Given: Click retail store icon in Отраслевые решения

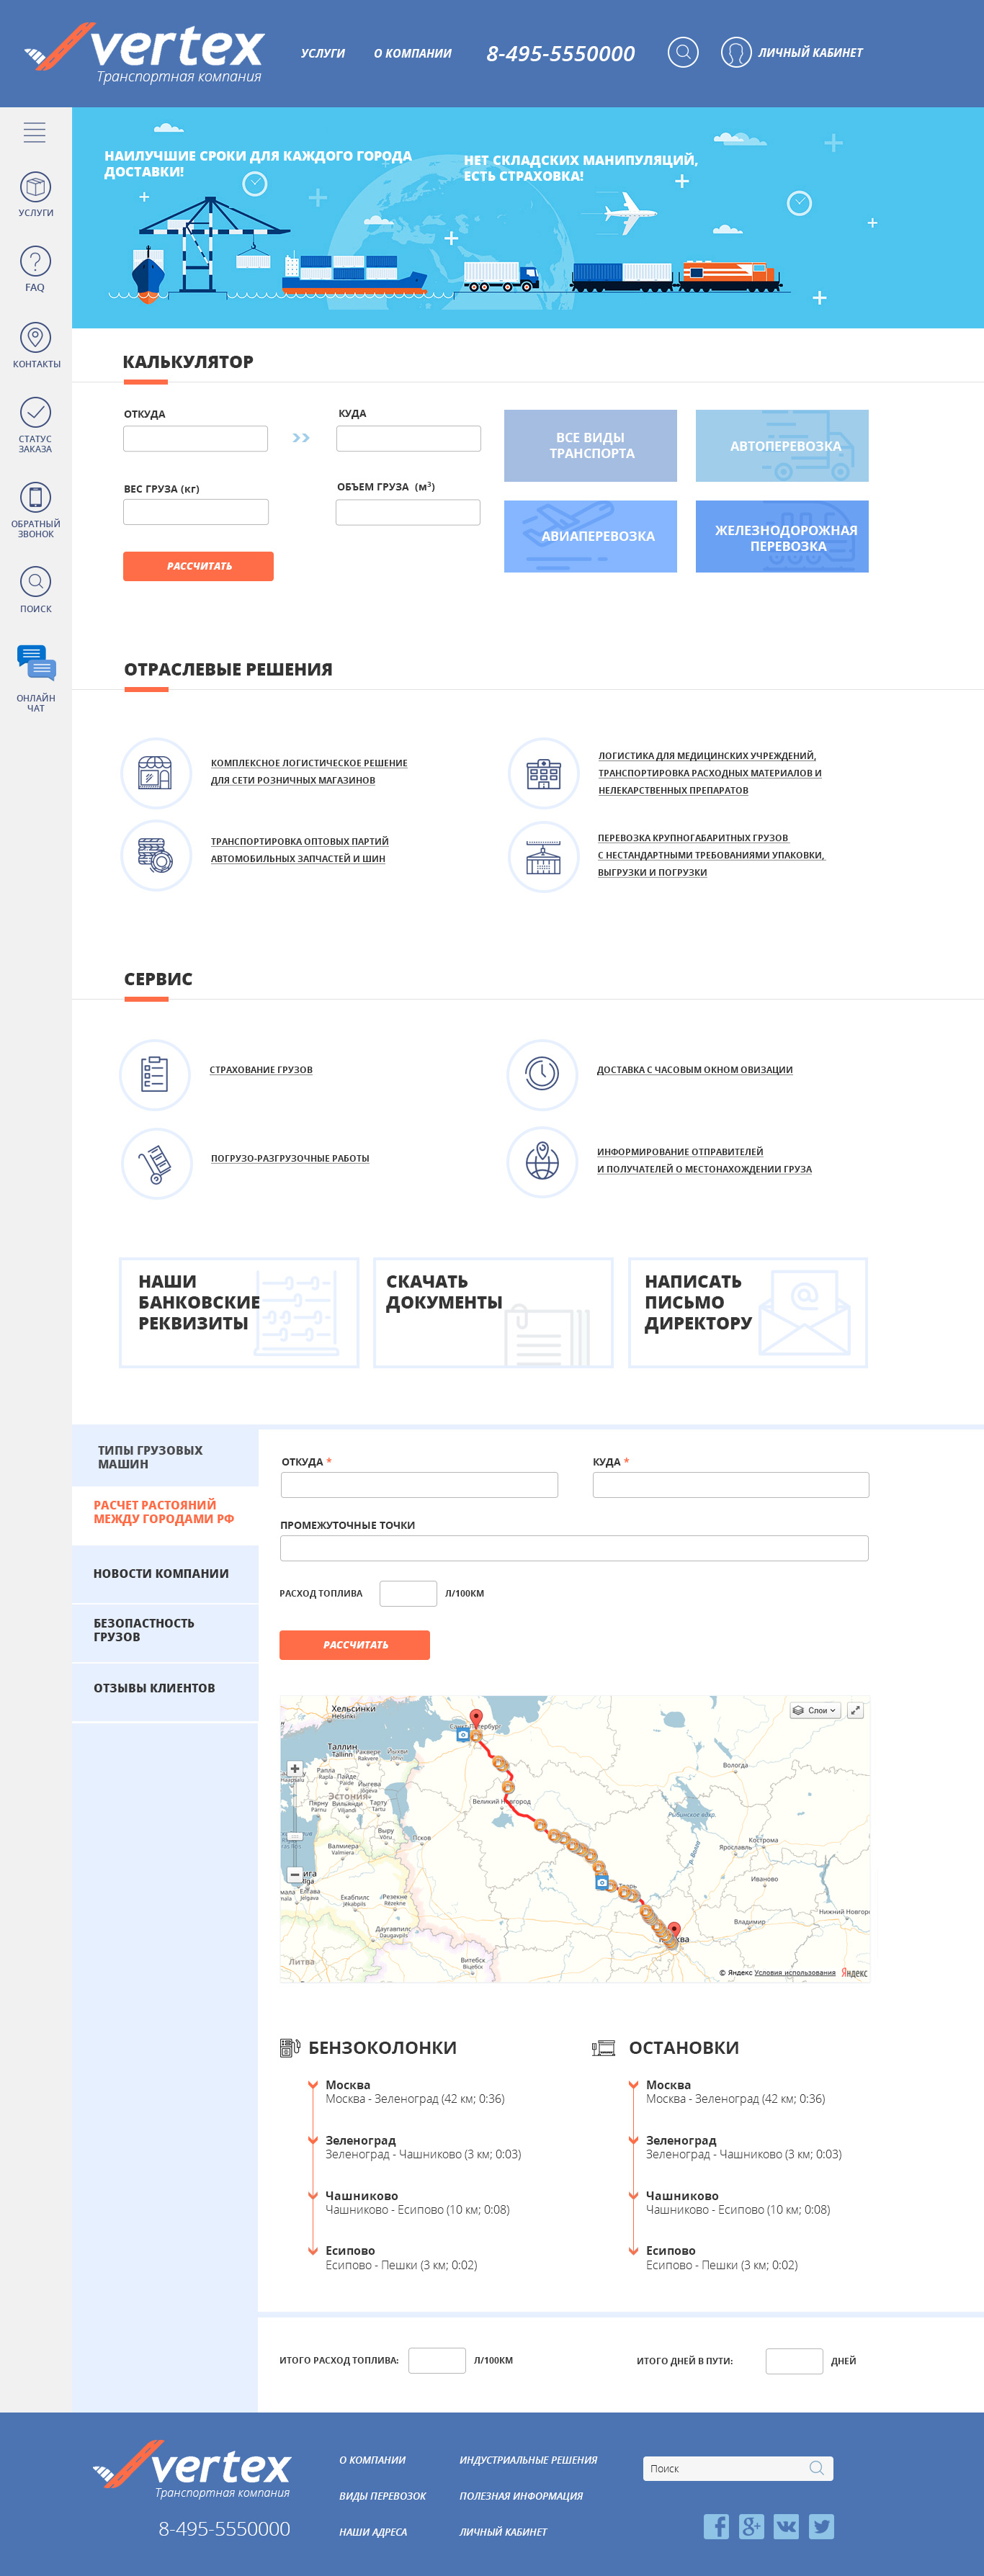Looking at the screenshot, I should pyautogui.click(x=156, y=773).
